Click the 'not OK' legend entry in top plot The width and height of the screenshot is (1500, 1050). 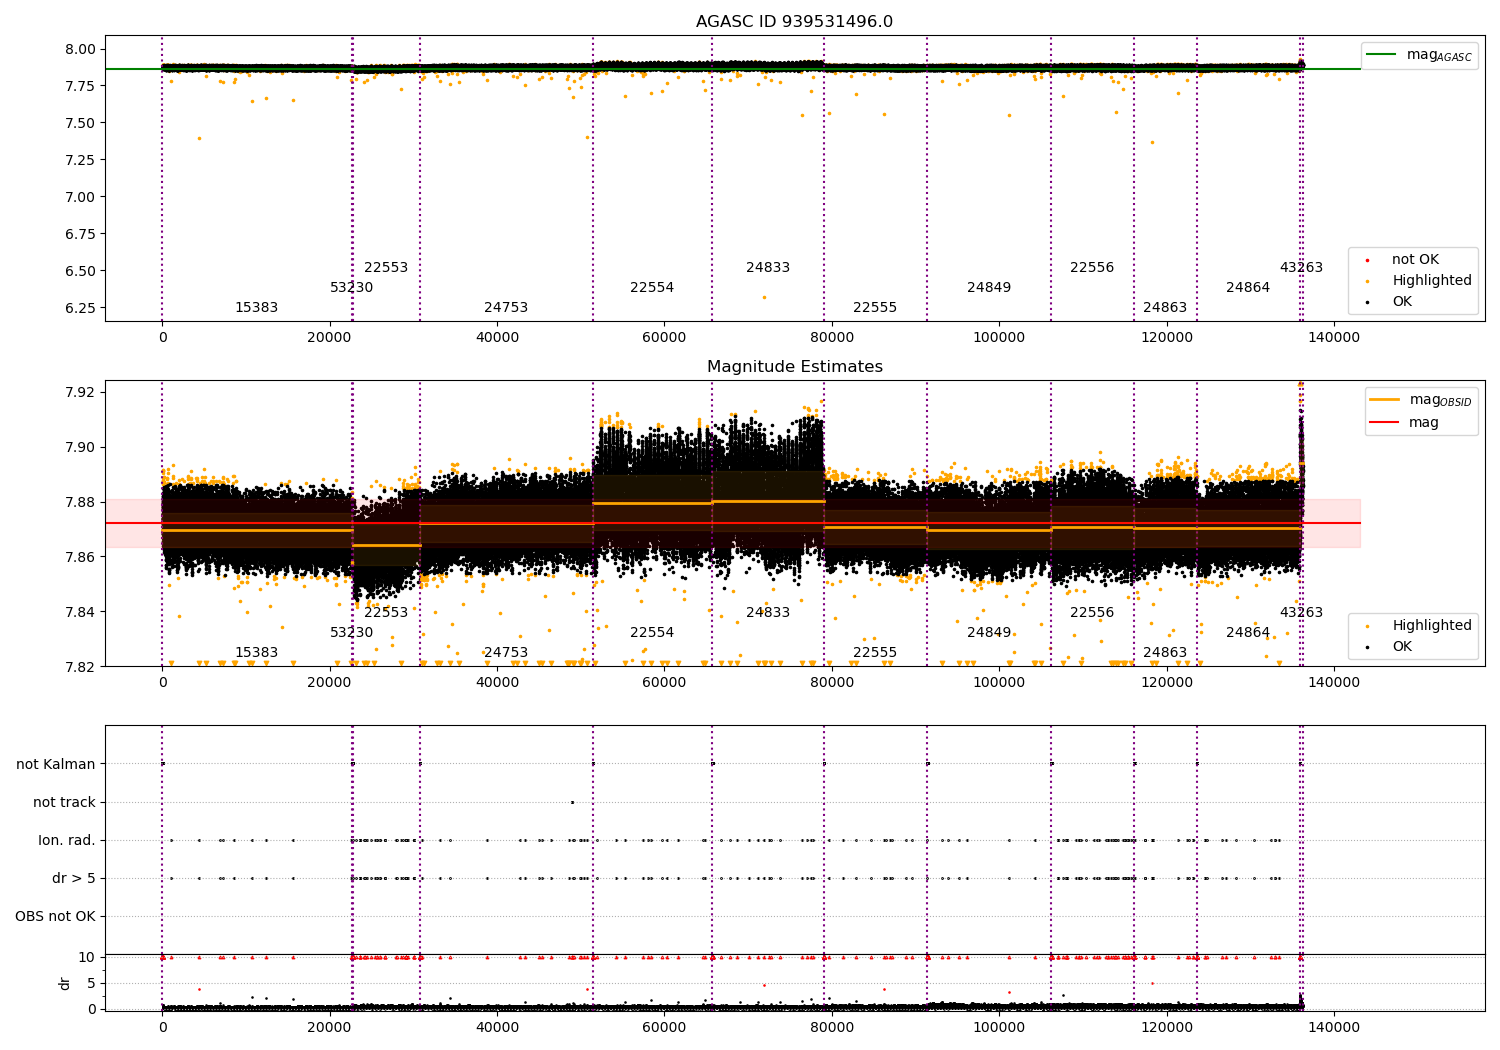(1415, 260)
